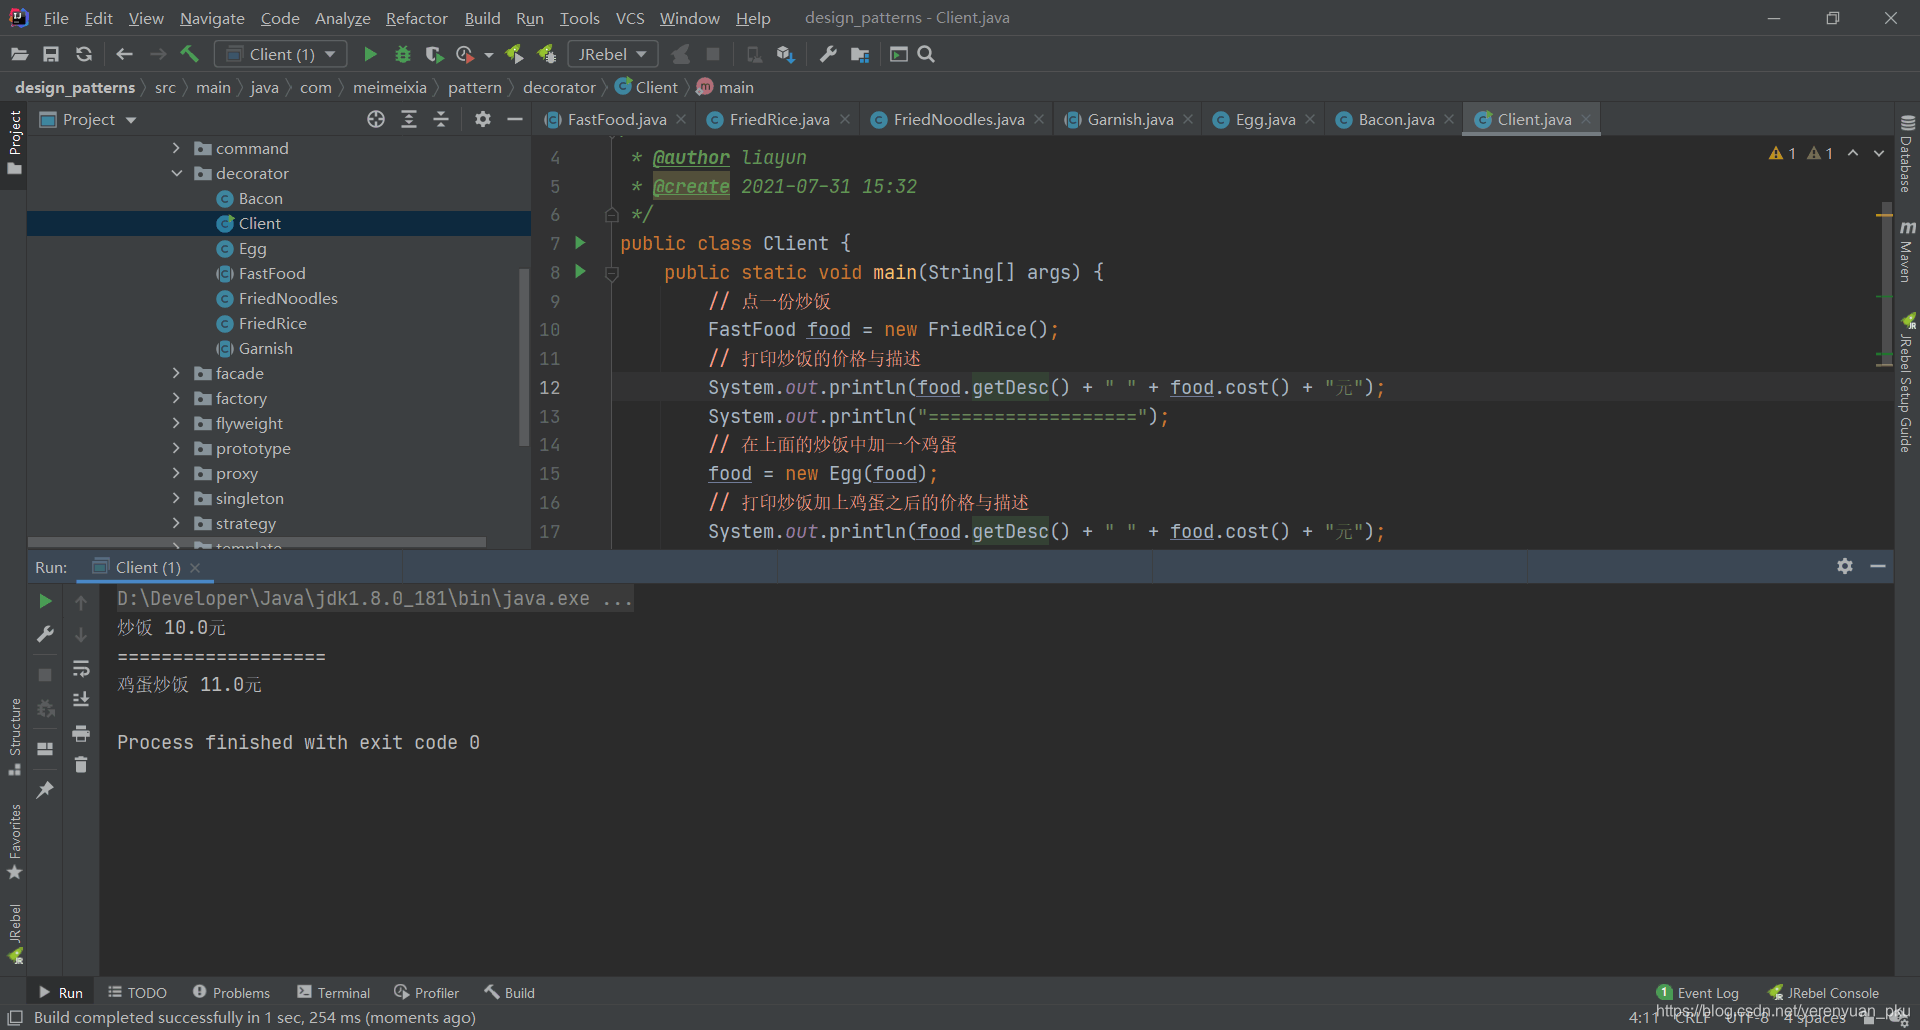The width and height of the screenshot is (1920, 1030).
Task: Toggle the JRebel Setup Guide stripe
Action: (x=1907, y=383)
